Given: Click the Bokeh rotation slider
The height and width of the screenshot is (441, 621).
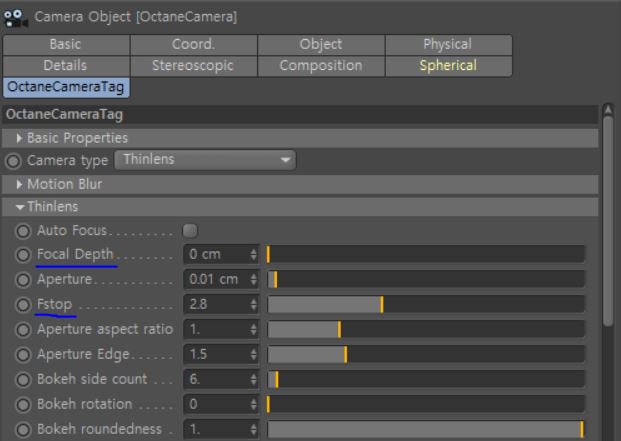Looking at the screenshot, I should (426, 404).
